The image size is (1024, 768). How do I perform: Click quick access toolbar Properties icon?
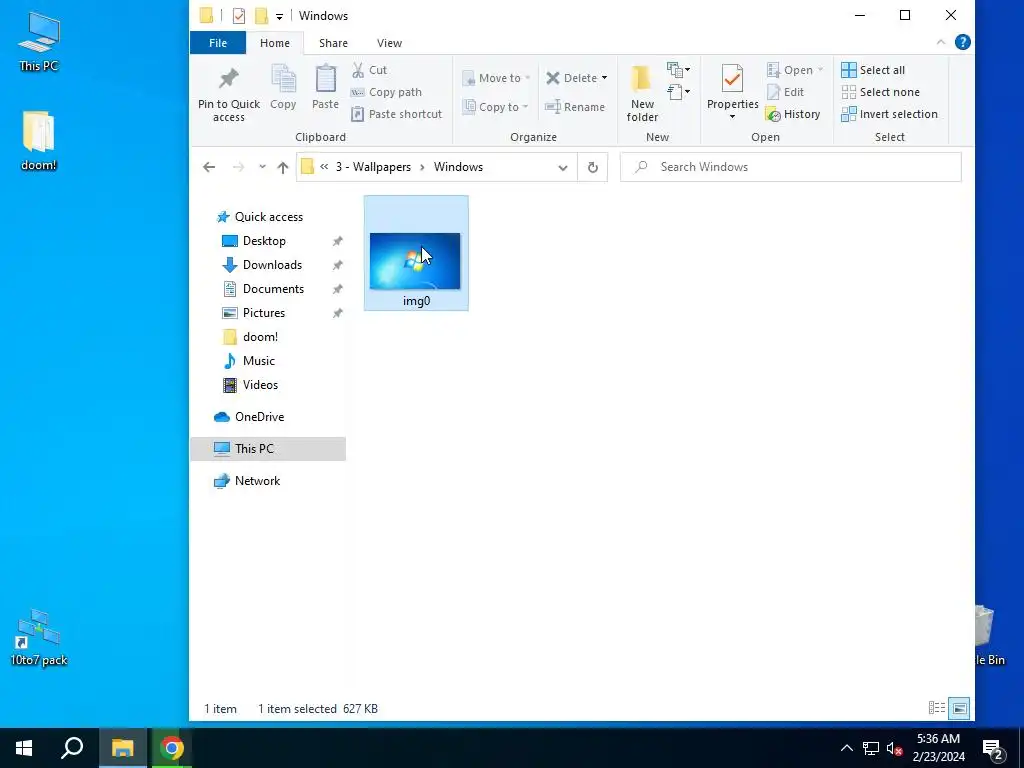tap(239, 16)
